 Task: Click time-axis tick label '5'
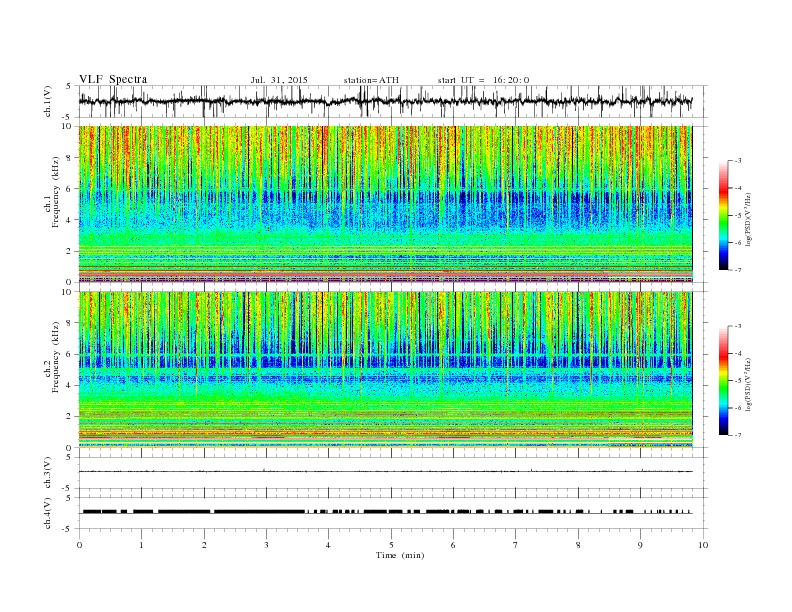tap(391, 545)
